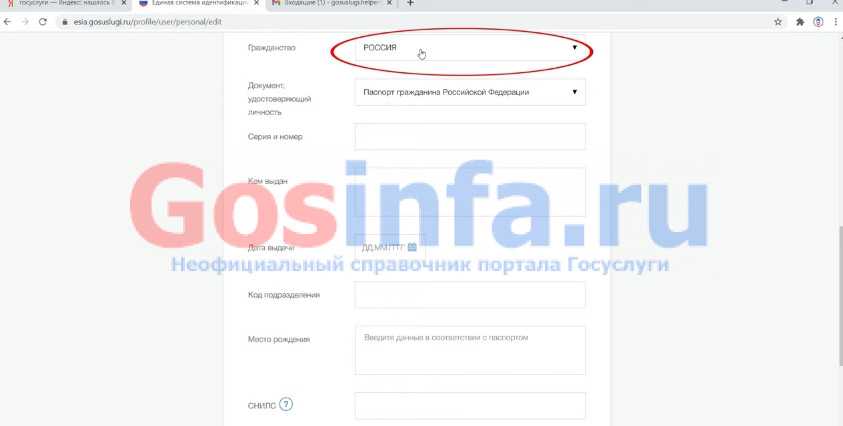Reload the current page
Image resolution: width=843 pixels, height=426 pixels.
click(x=42, y=20)
